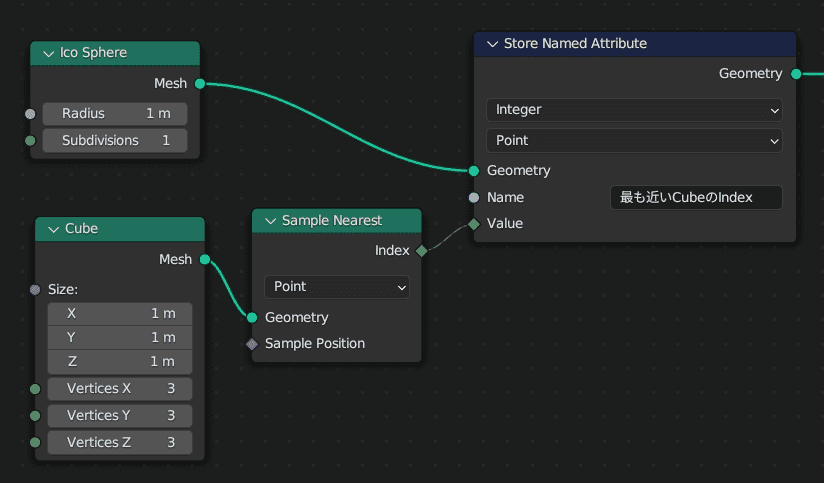The width and height of the screenshot is (824, 483).
Task: Click Sample Nearest Geometry input socket
Action: [252, 317]
